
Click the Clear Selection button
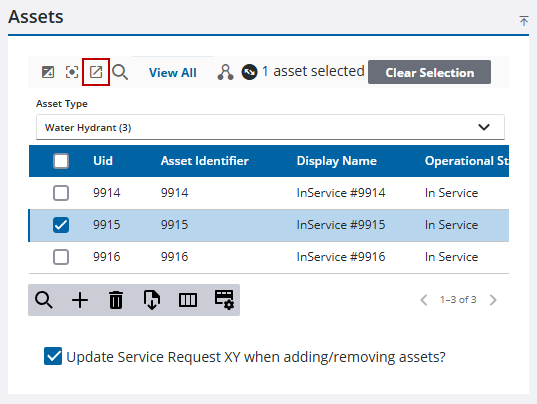click(429, 72)
